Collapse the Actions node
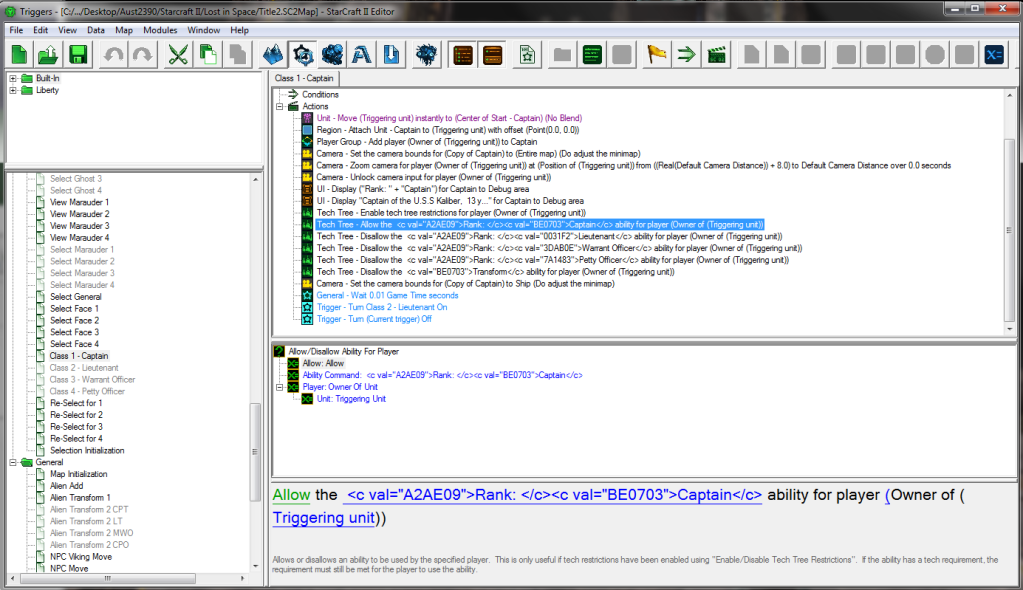The height and width of the screenshot is (590, 1023). pos(279,106)
